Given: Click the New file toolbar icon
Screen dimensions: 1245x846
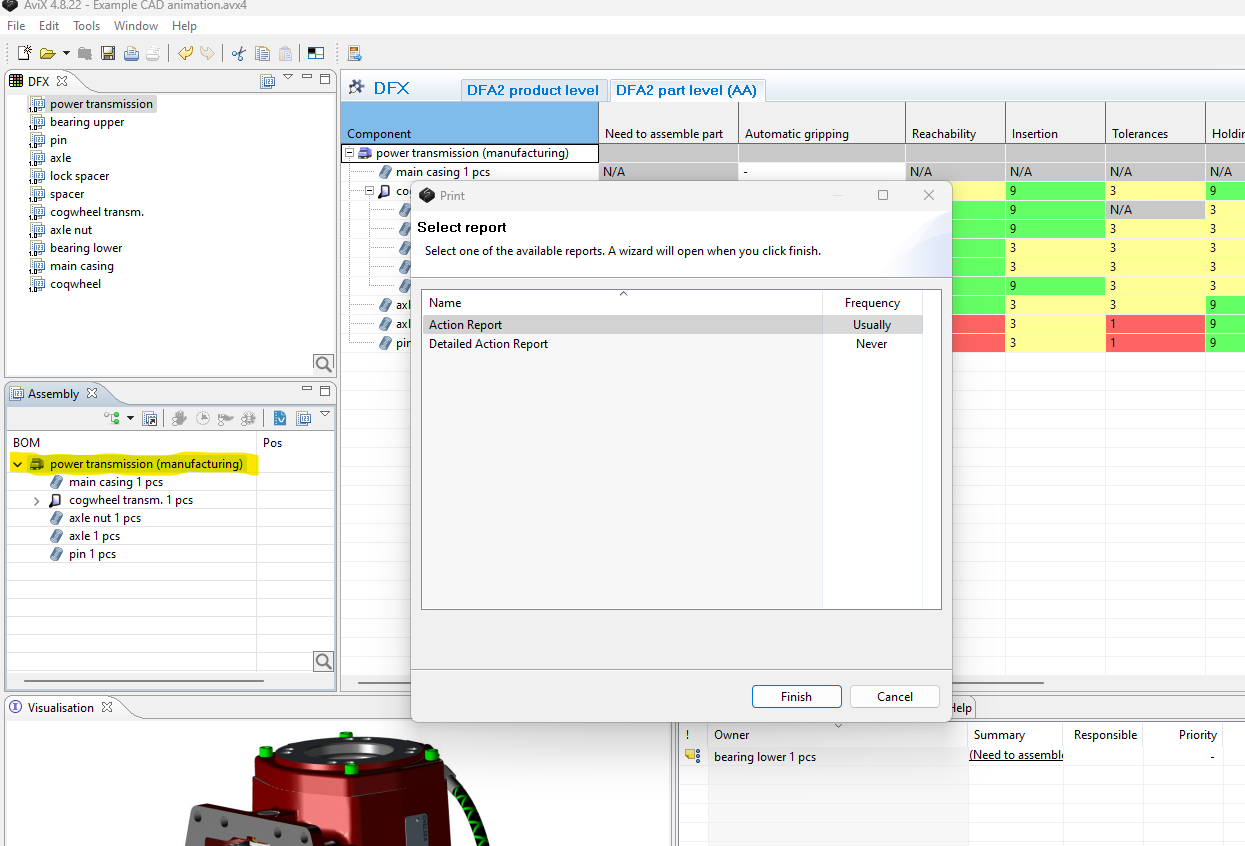Looking at the screenshot, I should pos(23,53).
